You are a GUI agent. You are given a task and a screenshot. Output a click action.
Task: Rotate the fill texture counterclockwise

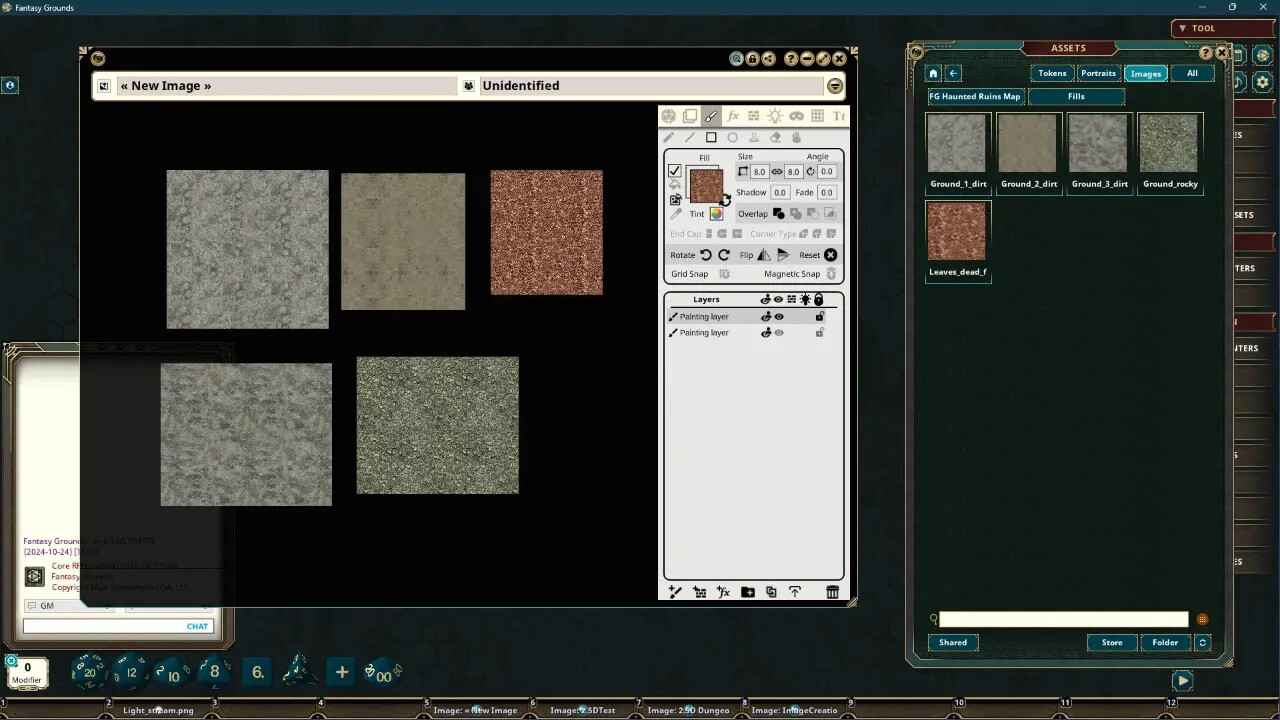click(x=706, y=255)
